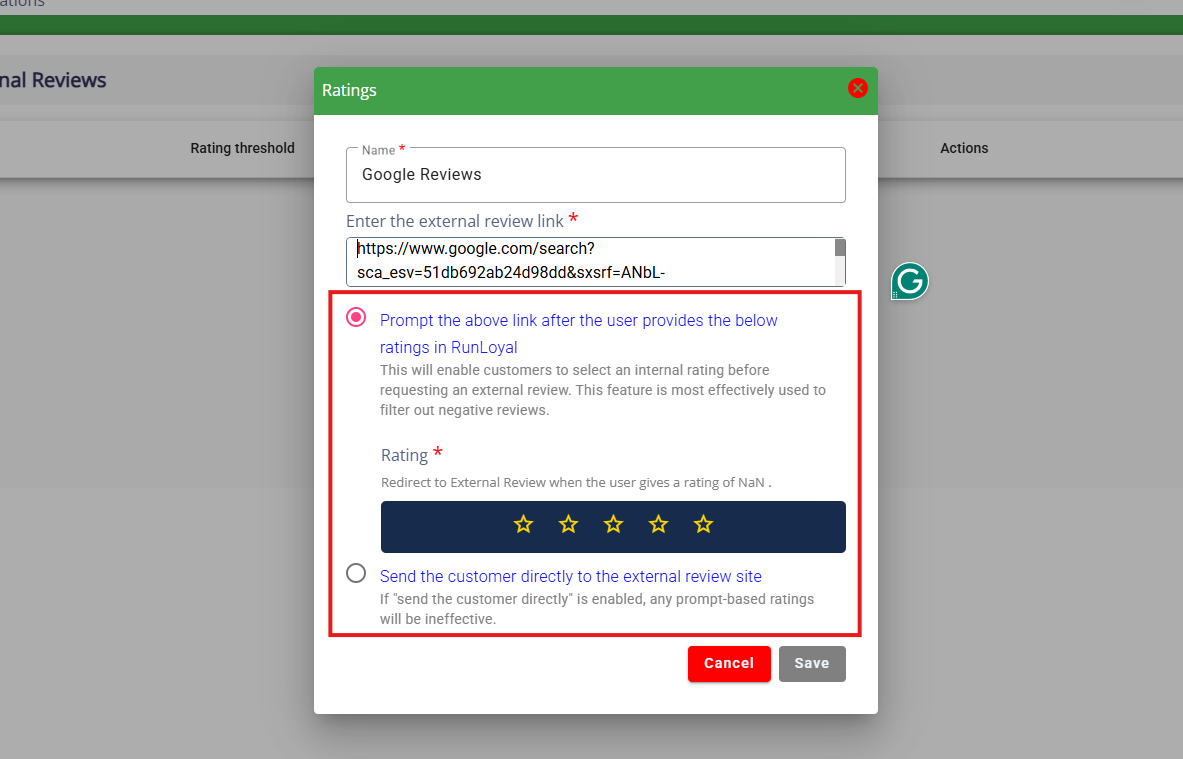Viewport: 1183px width, 759px height.
Task: Click 'Redirect to External Review' hint text
Action: 576,482
